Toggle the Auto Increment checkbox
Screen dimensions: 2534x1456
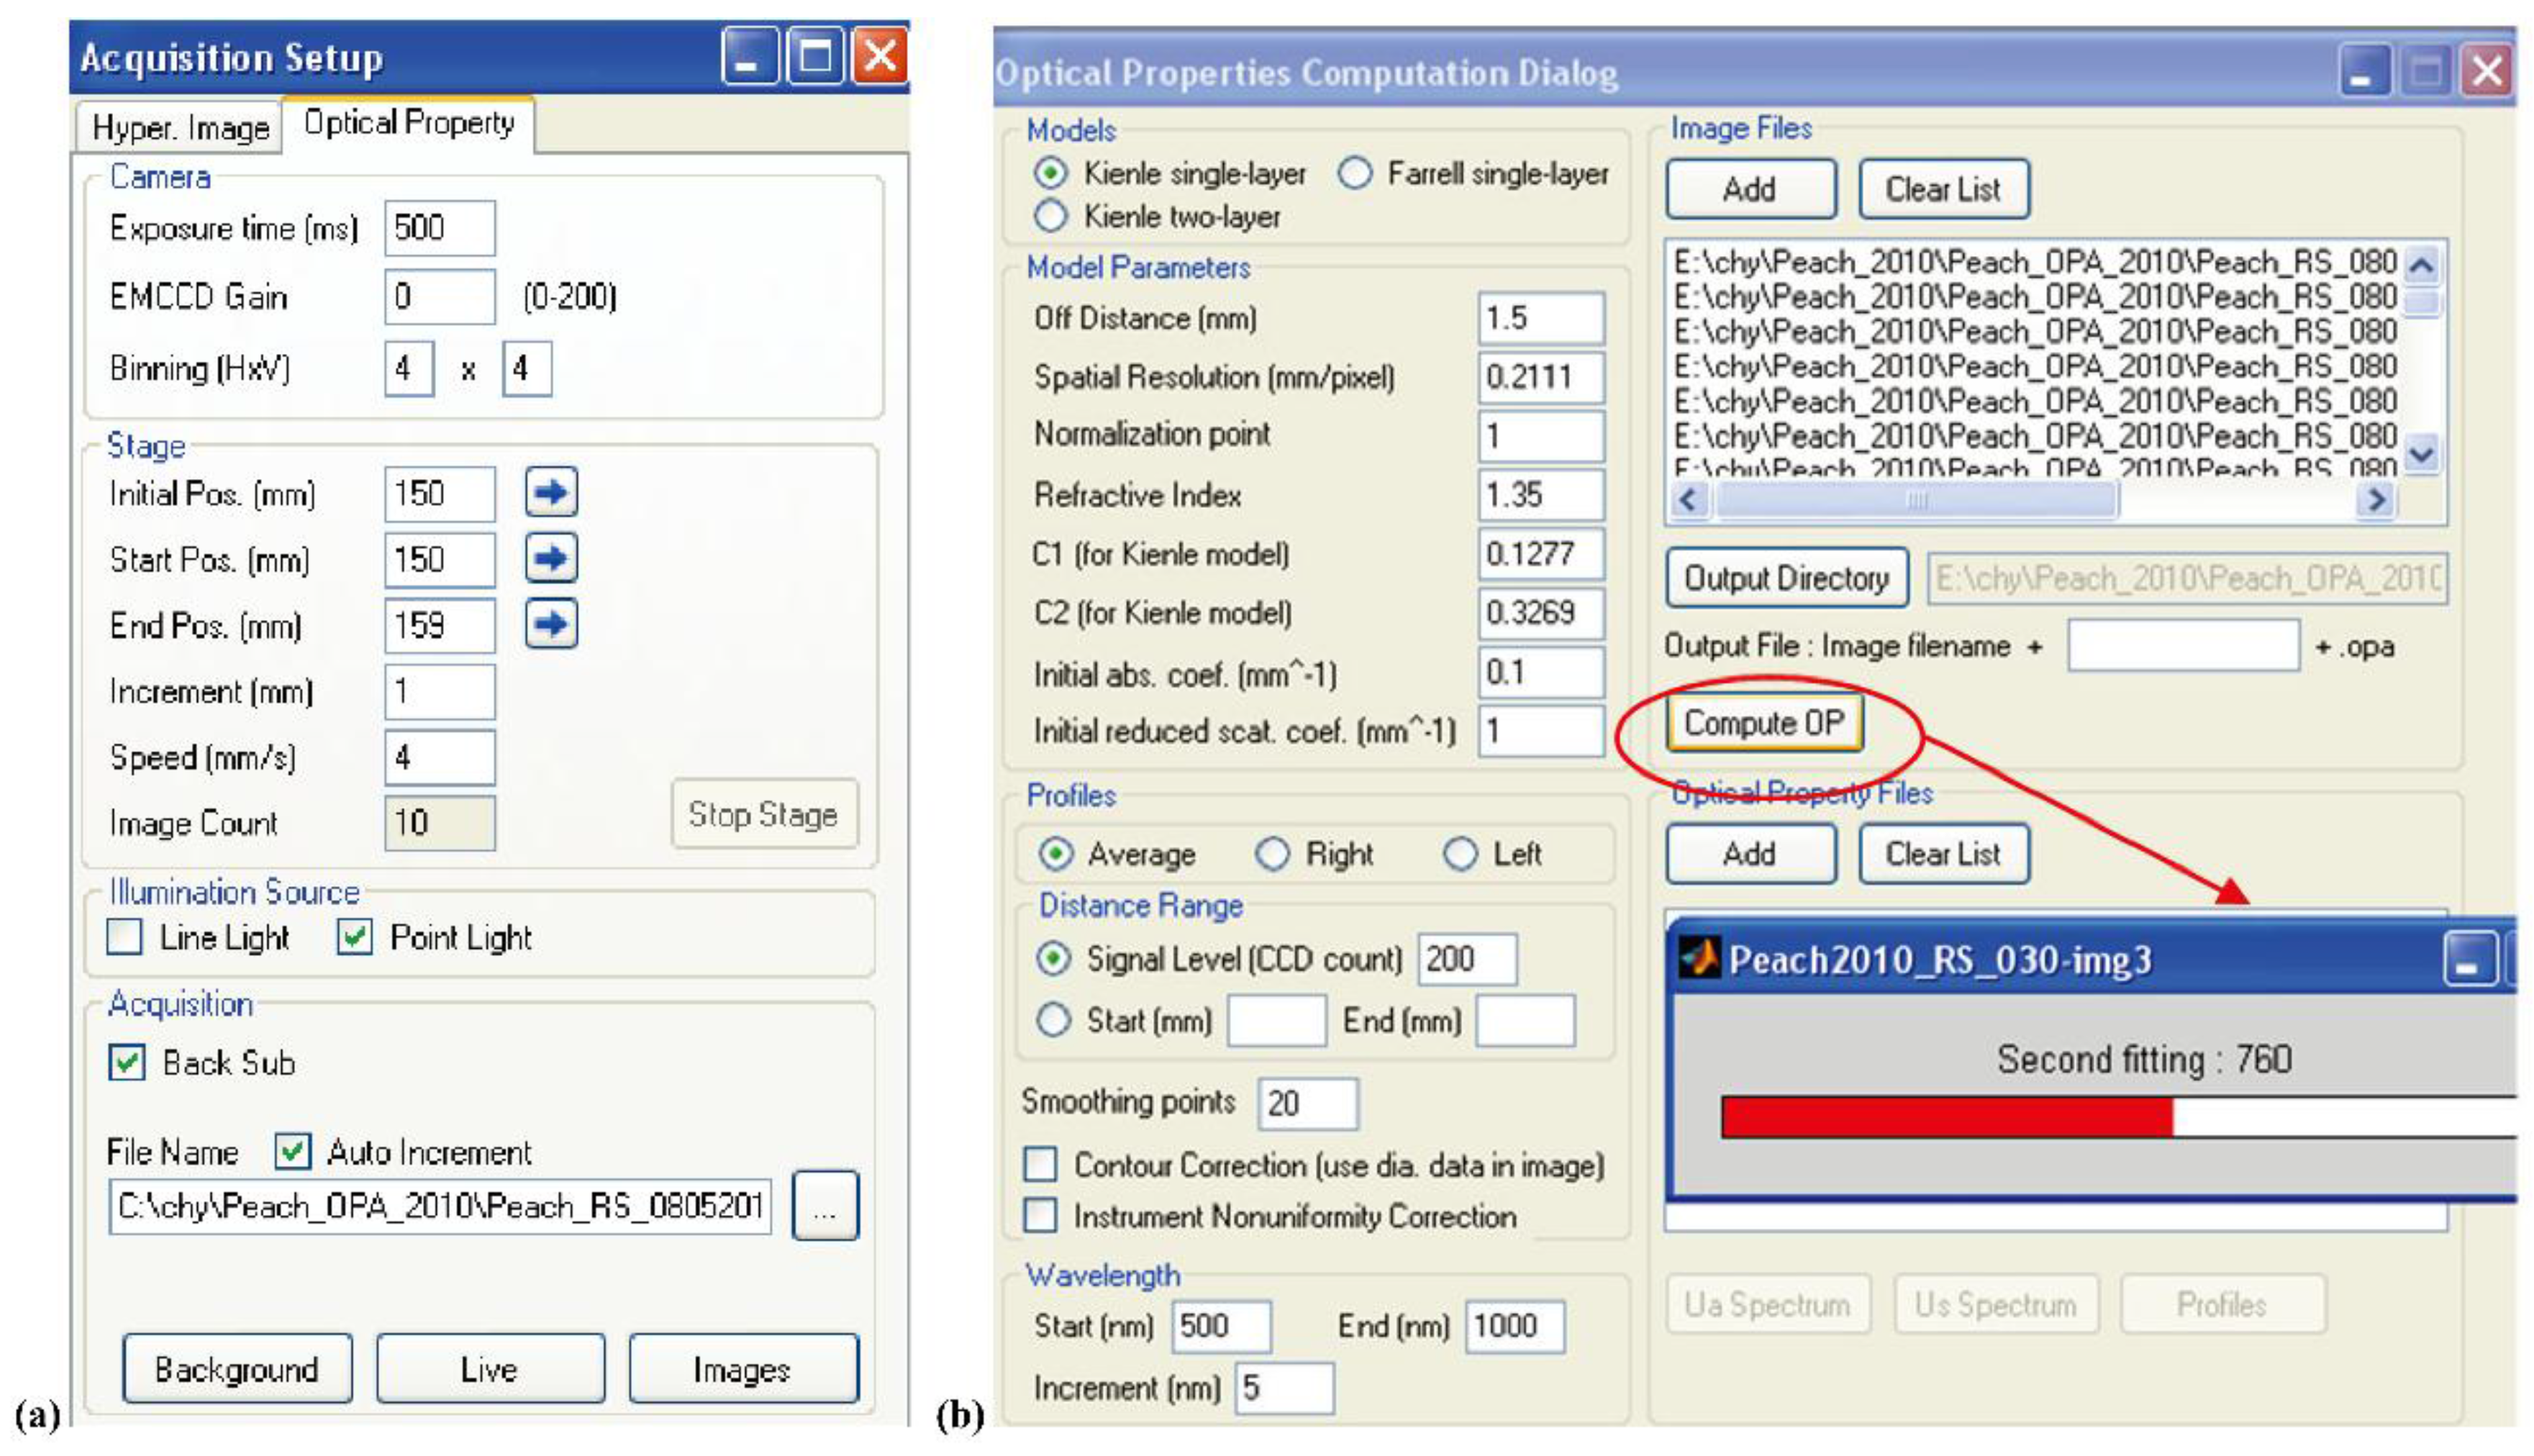(293, 1151)
